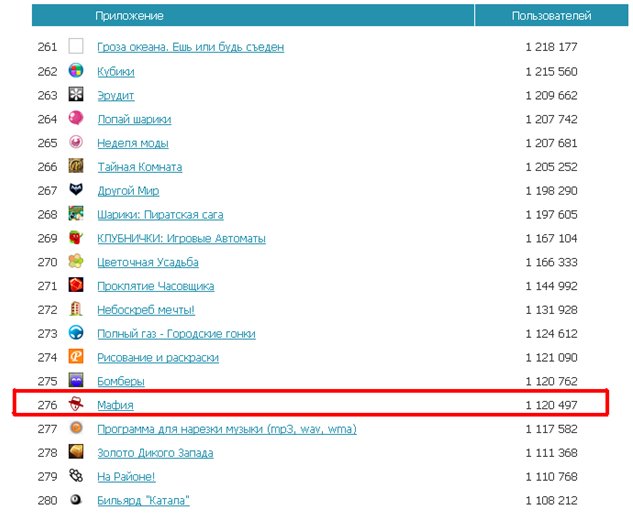Open the Программа для нарезки музыки link
The image size is (633, 513).
click(226, 429)
